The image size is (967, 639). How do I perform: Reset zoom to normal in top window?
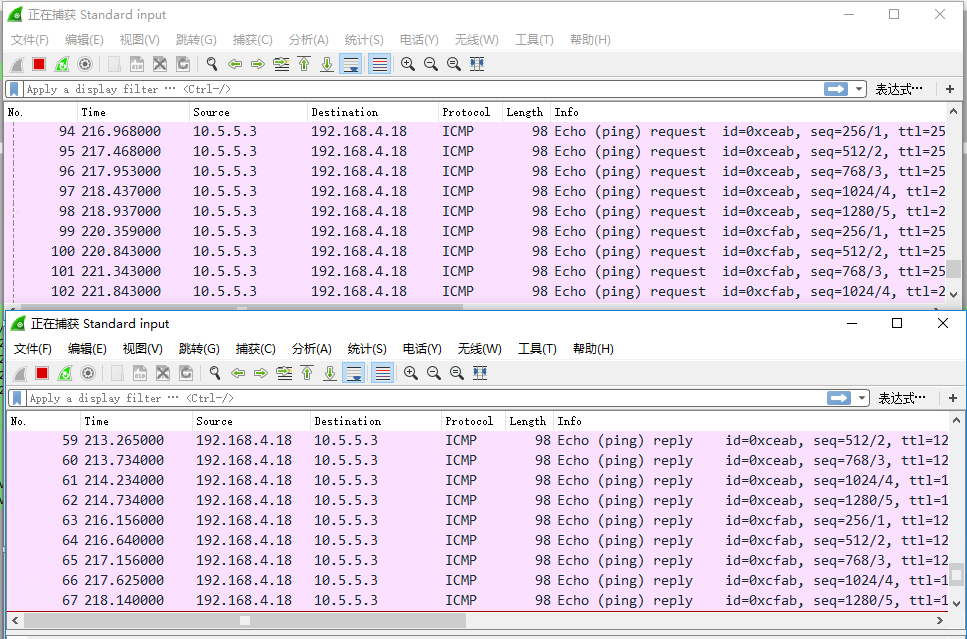(454, 64)
